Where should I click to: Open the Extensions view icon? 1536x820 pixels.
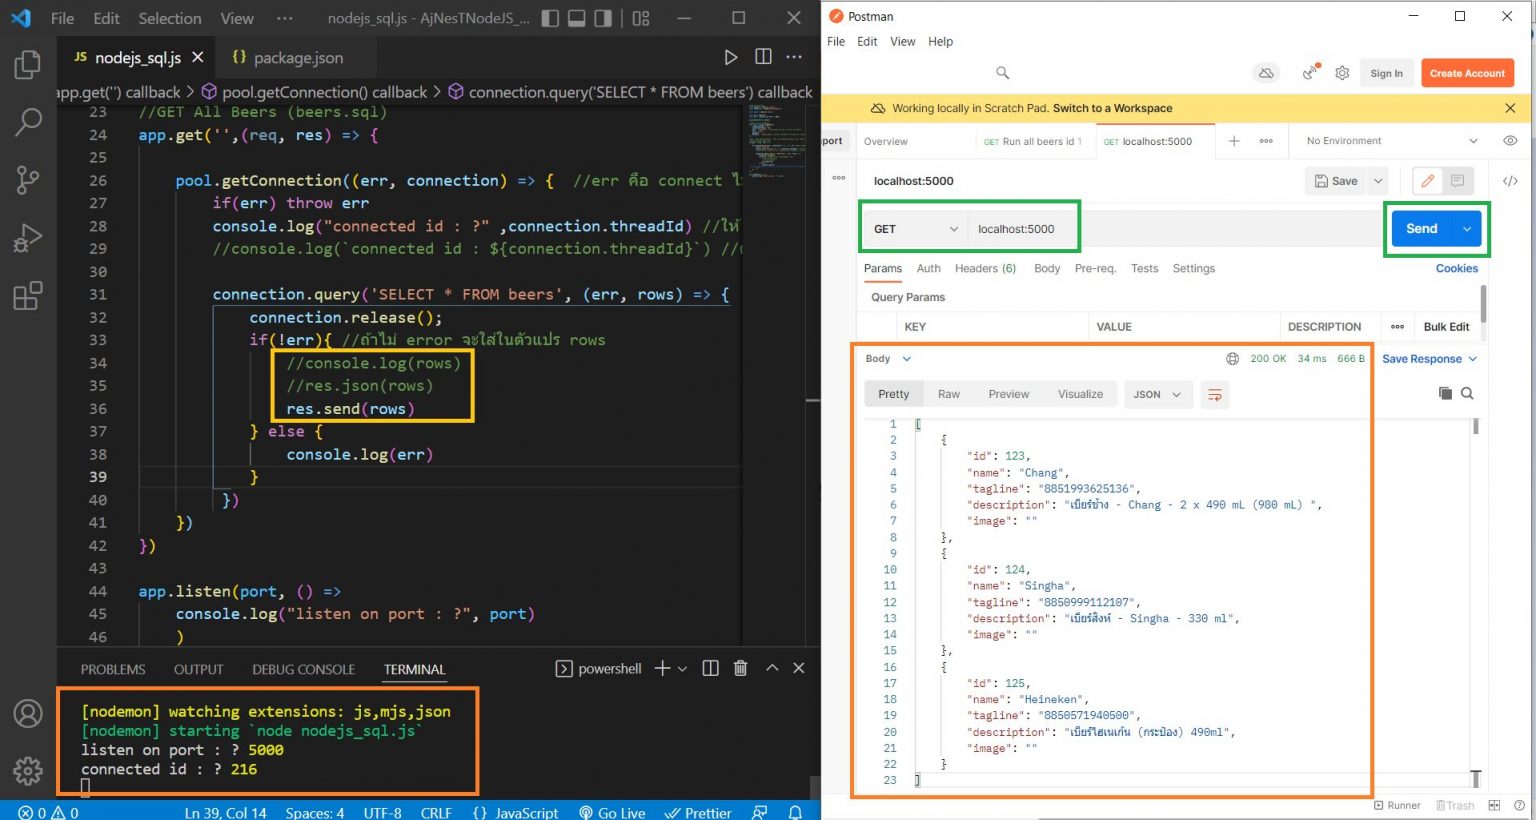tap(28, 296)
